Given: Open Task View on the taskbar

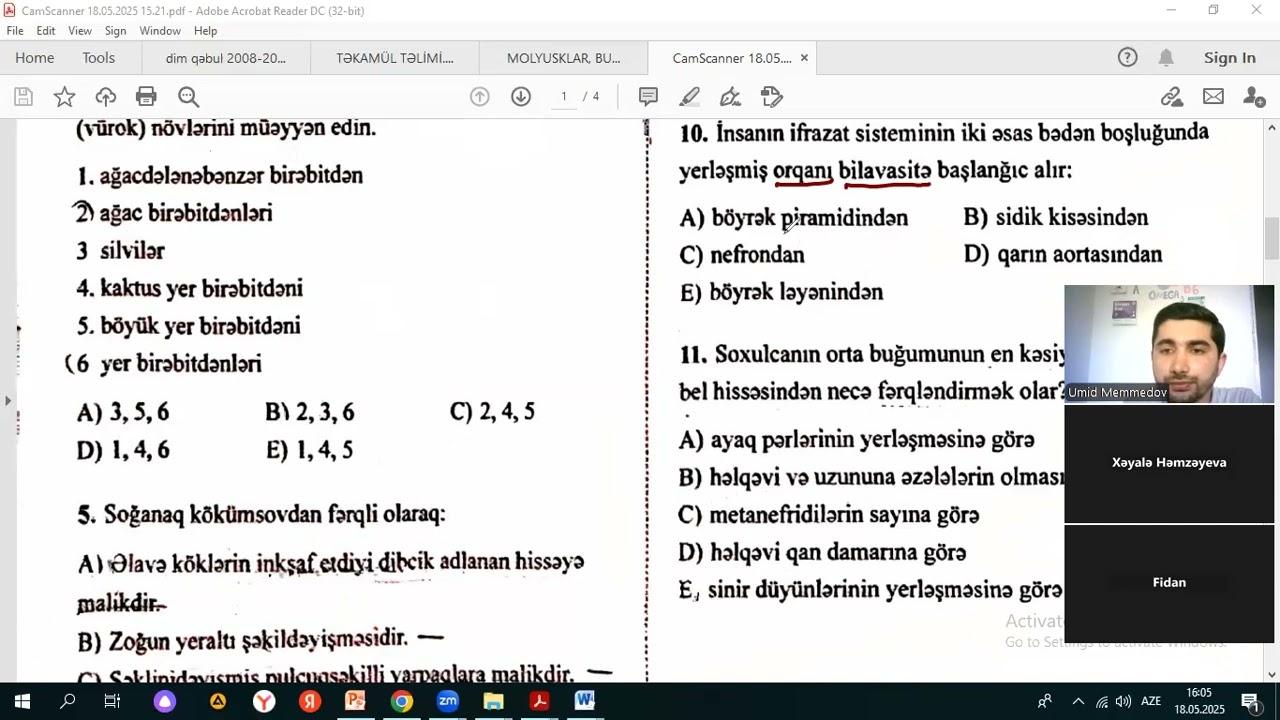Looking at the screenshot, I should pyautogui.click(x=112, y=702).
